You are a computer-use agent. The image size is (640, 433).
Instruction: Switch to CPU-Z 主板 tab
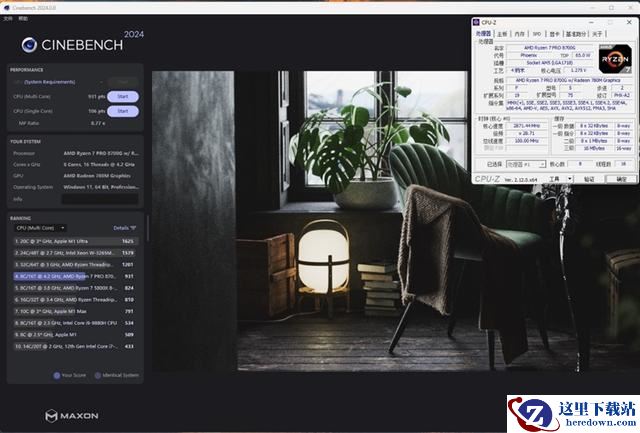(502, 34)
